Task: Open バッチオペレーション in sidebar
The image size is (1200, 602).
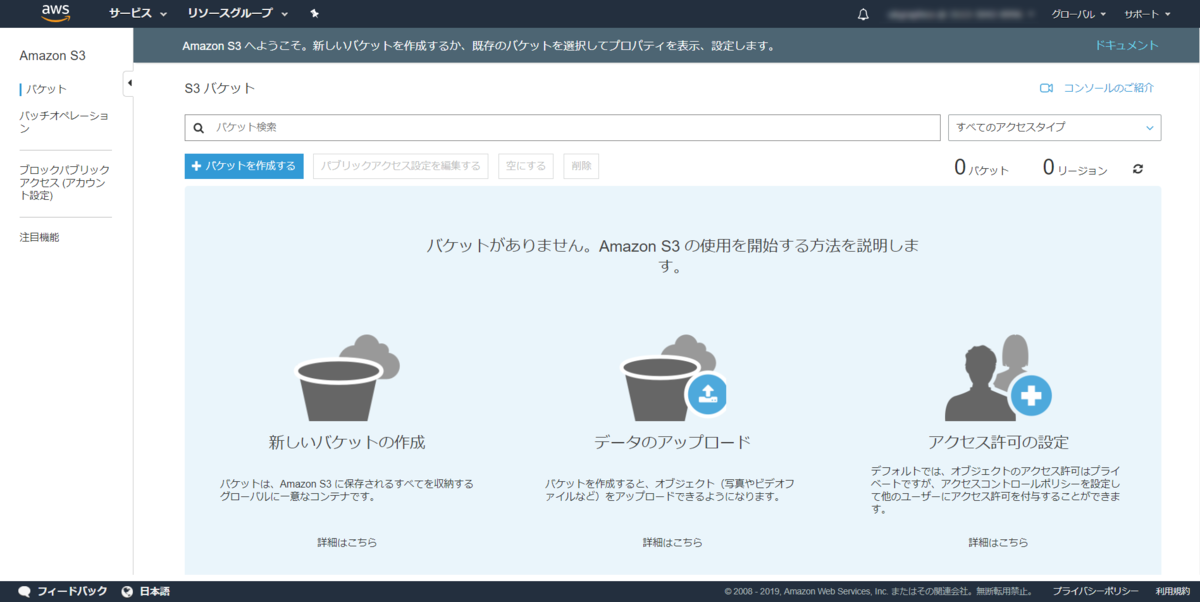Action: point(65,122)
